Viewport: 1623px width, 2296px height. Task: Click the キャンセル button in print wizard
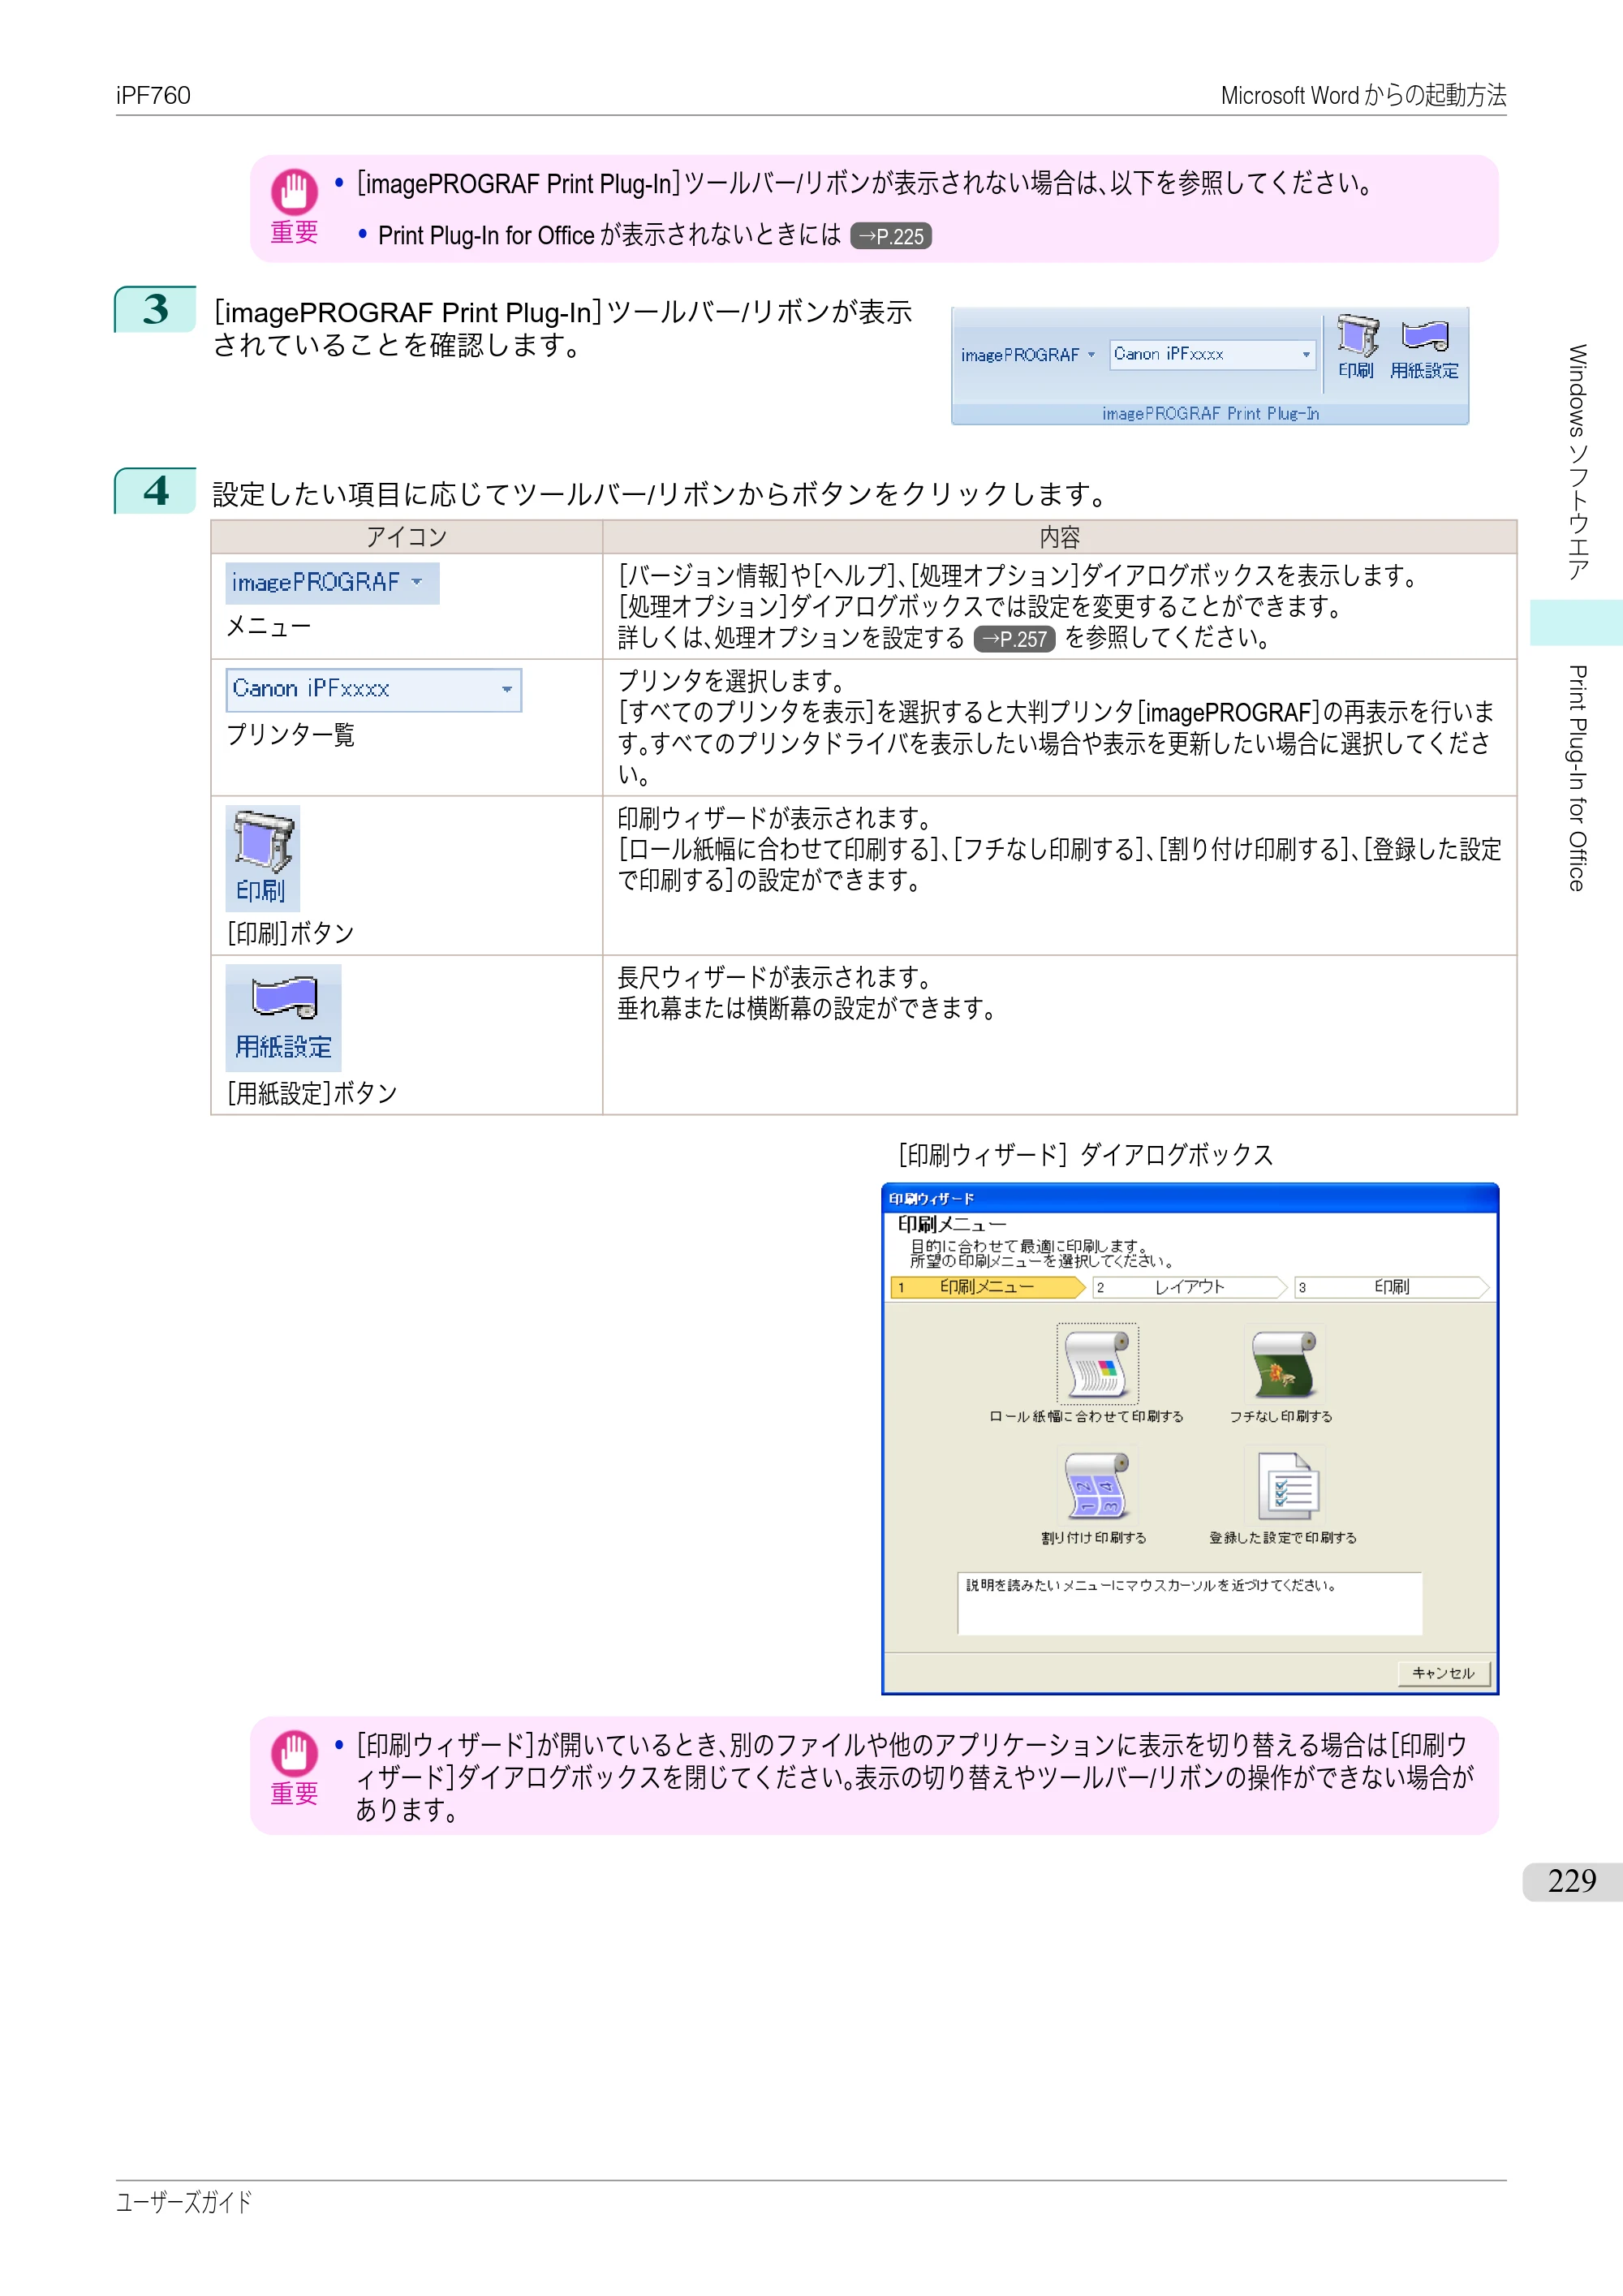coord(1443,1673)
